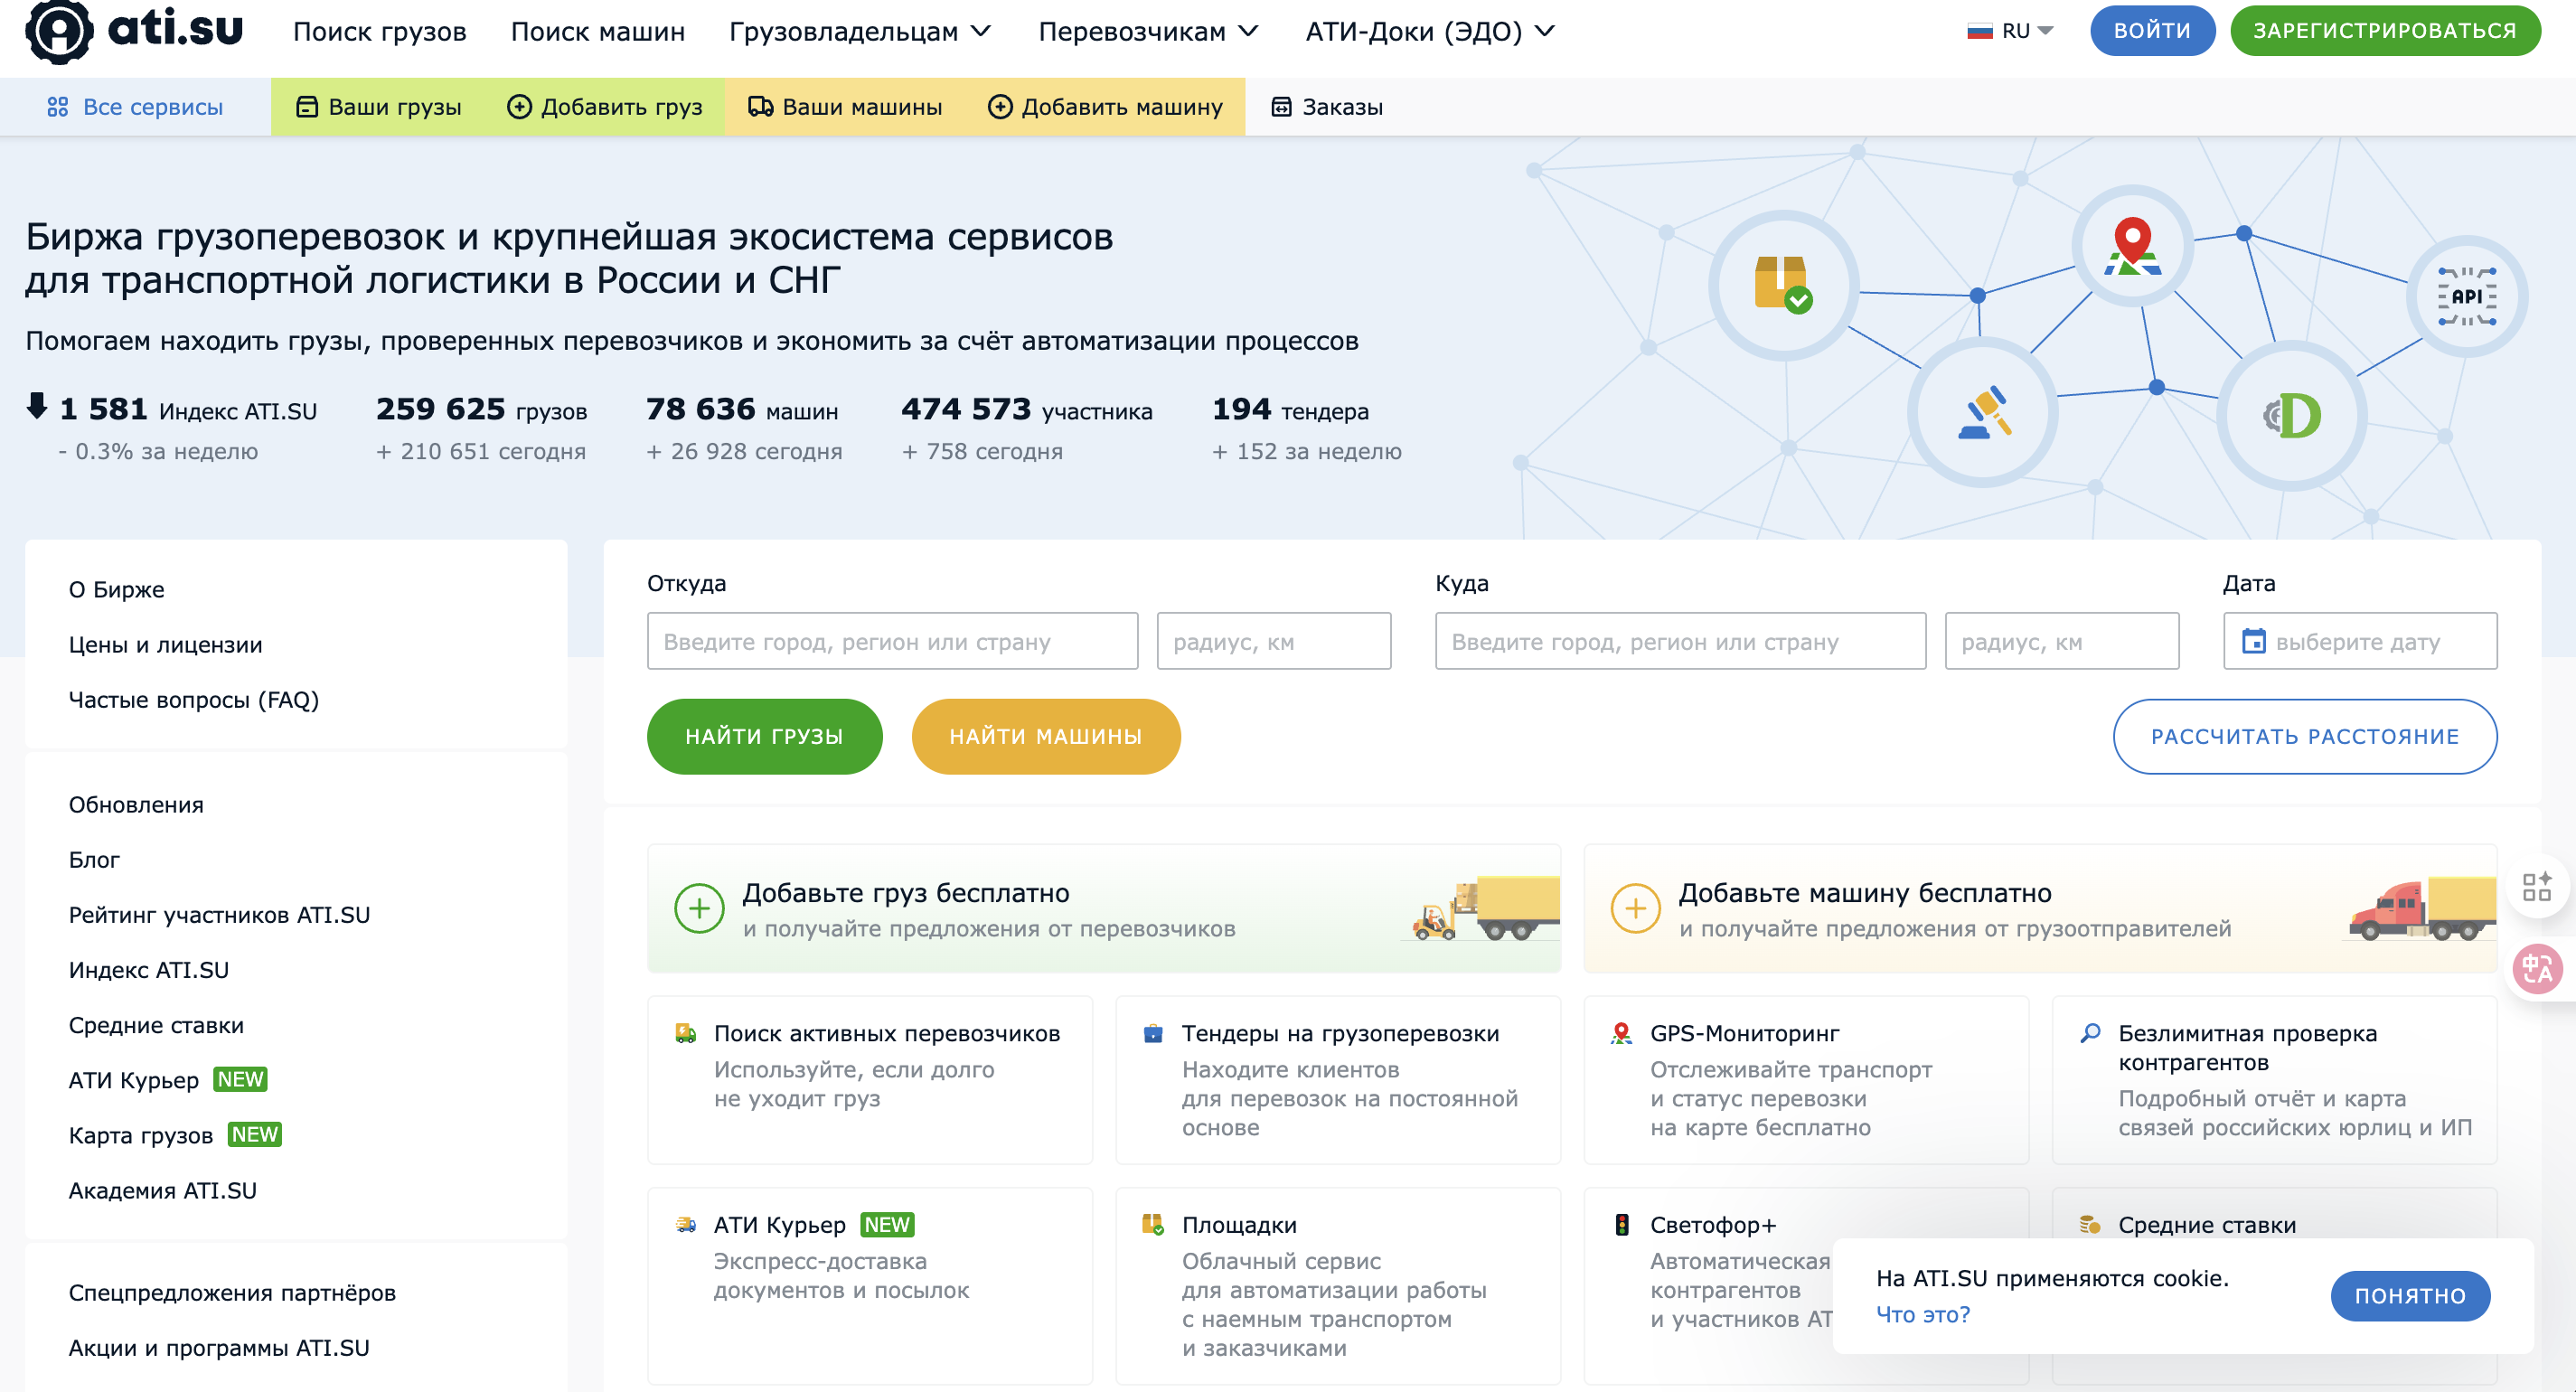Focus the Откуда радиус, км field
This screenshot has width=2576, height=1392.
(x=1273, y=641)
